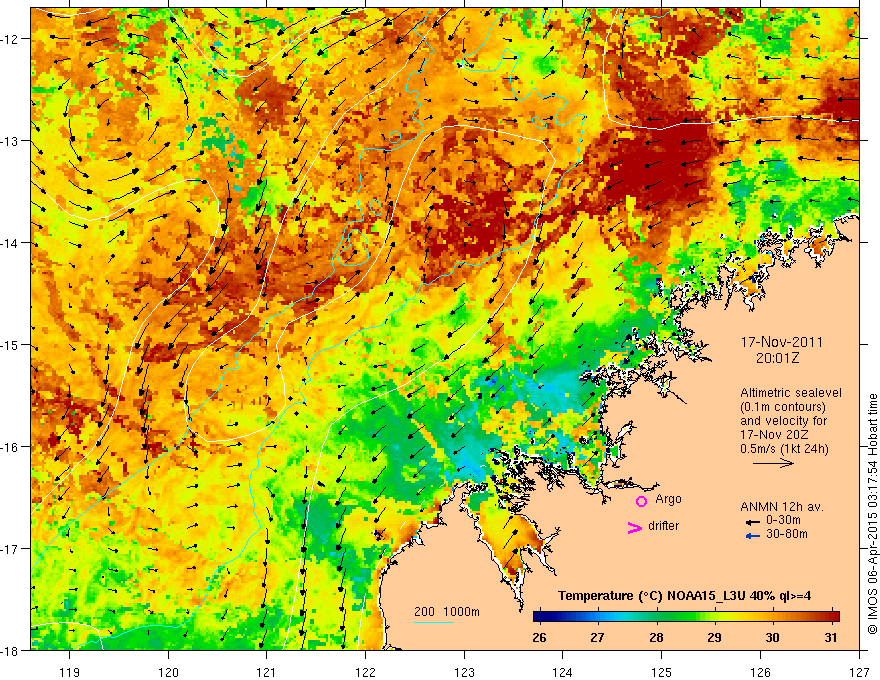Click the latitude axis label -16

click(x=11, y=447)
